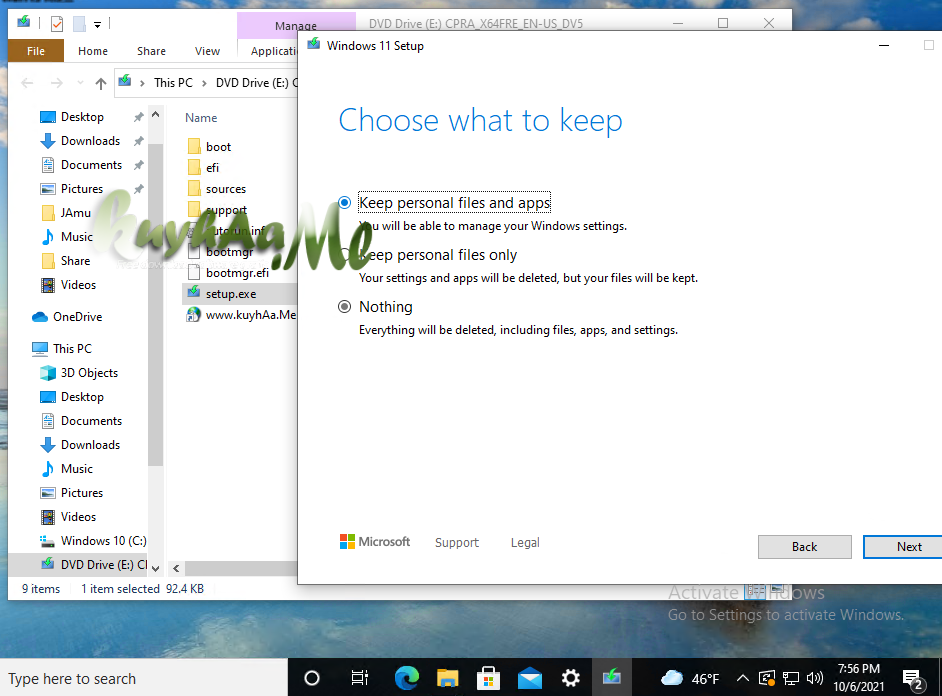Open the Application Tools tab
The width and height of the screenshot is (942, 696).
(274, 51)
